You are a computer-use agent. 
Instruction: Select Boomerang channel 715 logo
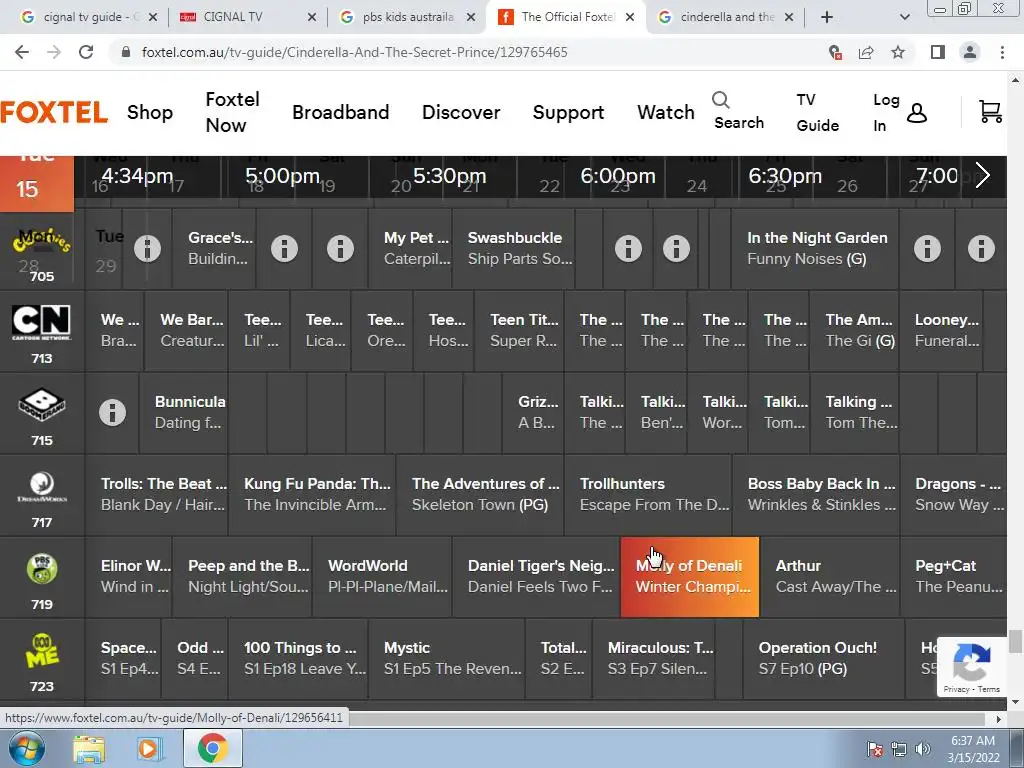tap(42, 405)
